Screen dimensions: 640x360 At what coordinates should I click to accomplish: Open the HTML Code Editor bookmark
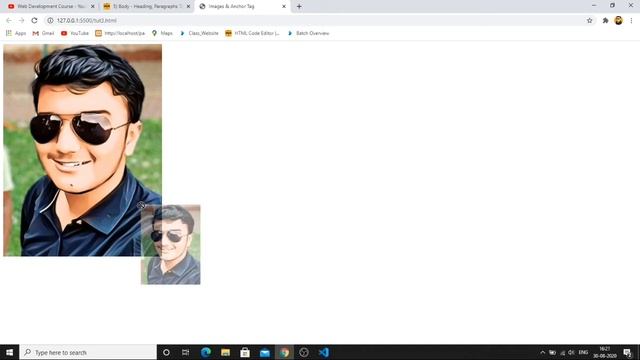252,33
